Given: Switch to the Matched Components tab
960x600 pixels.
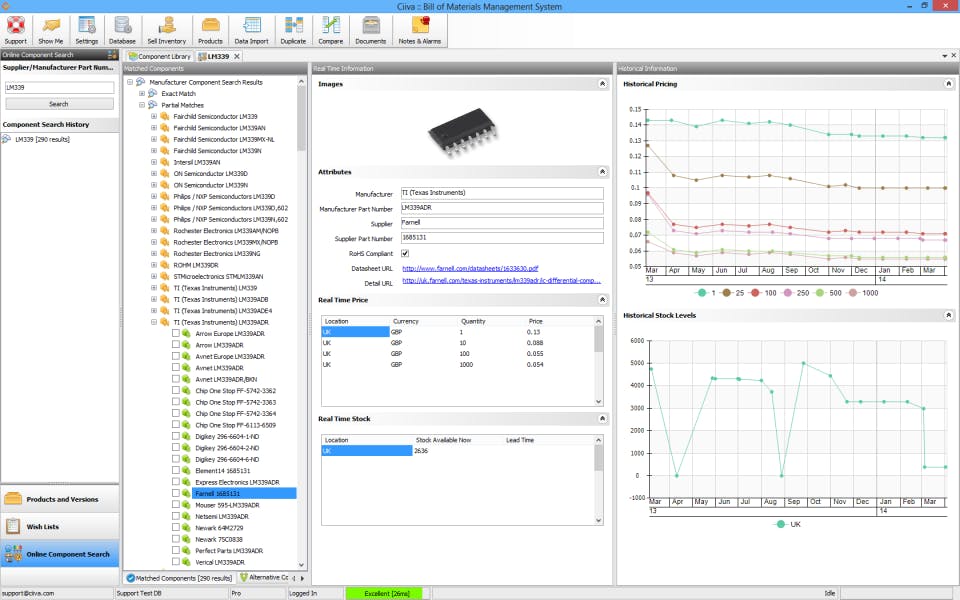Looking at the screenshot, I should tap(179, 578).
